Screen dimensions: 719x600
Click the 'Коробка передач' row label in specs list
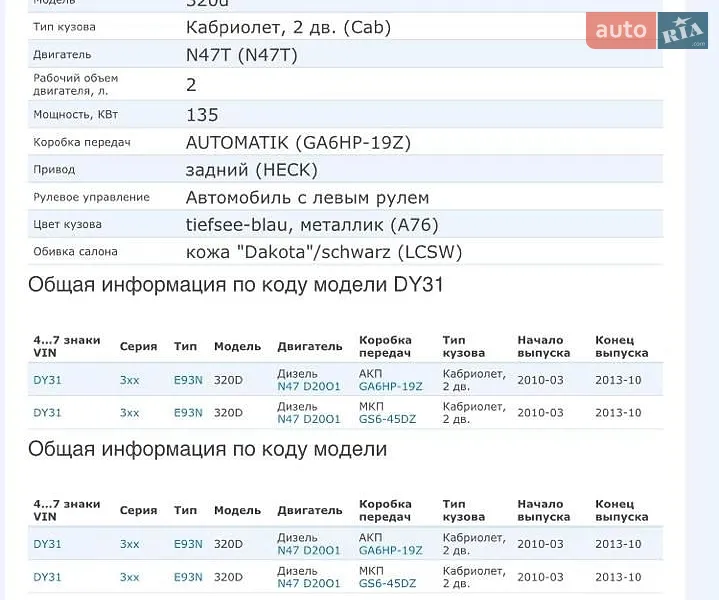[x=82, y=142]
